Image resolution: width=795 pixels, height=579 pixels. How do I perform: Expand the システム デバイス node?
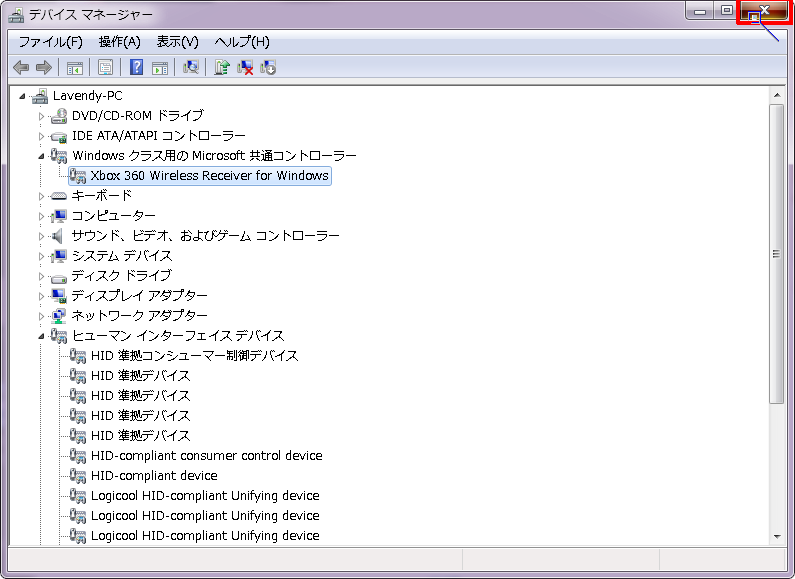coord(41,256)
